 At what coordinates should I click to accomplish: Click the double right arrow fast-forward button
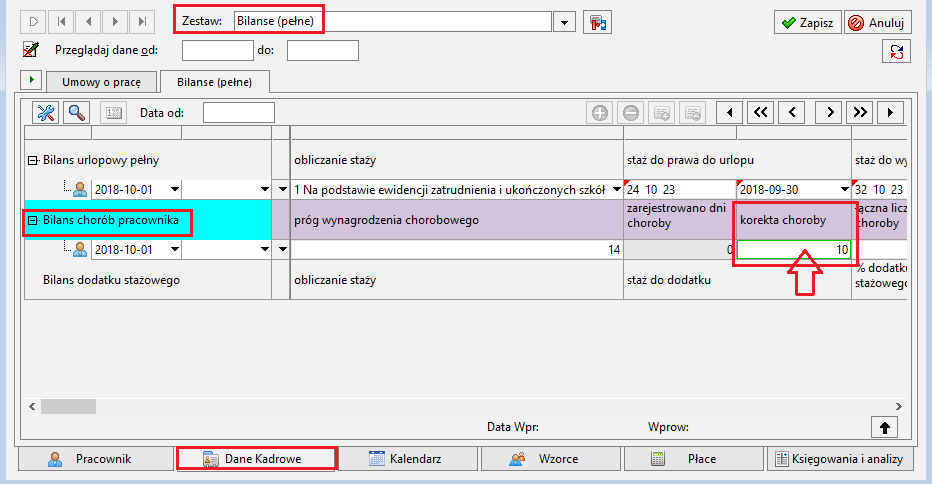[859, 112]
